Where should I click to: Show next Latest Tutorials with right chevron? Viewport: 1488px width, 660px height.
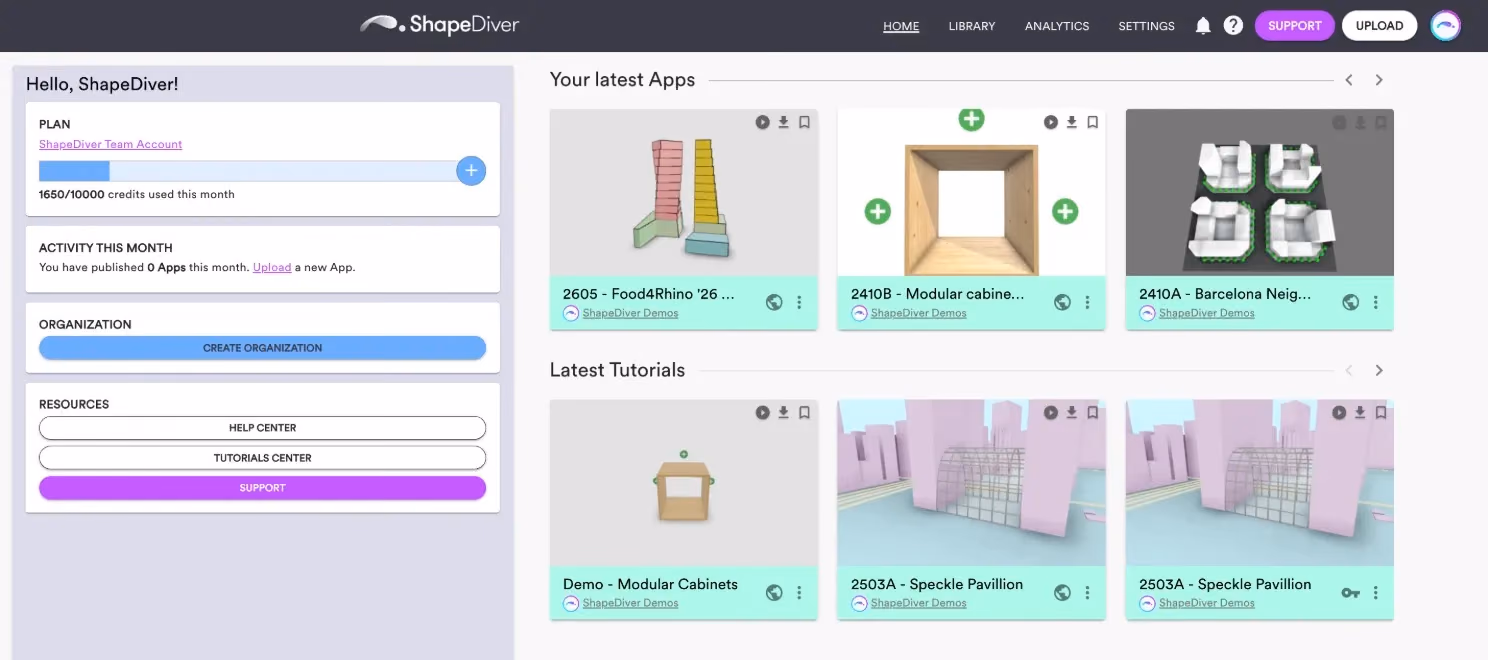1379,370
